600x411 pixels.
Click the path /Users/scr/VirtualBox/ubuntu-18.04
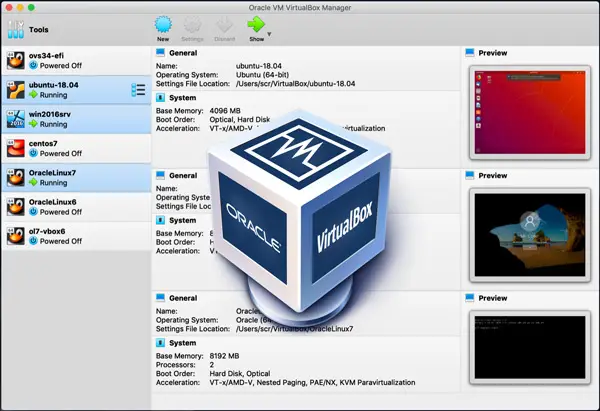295,83
